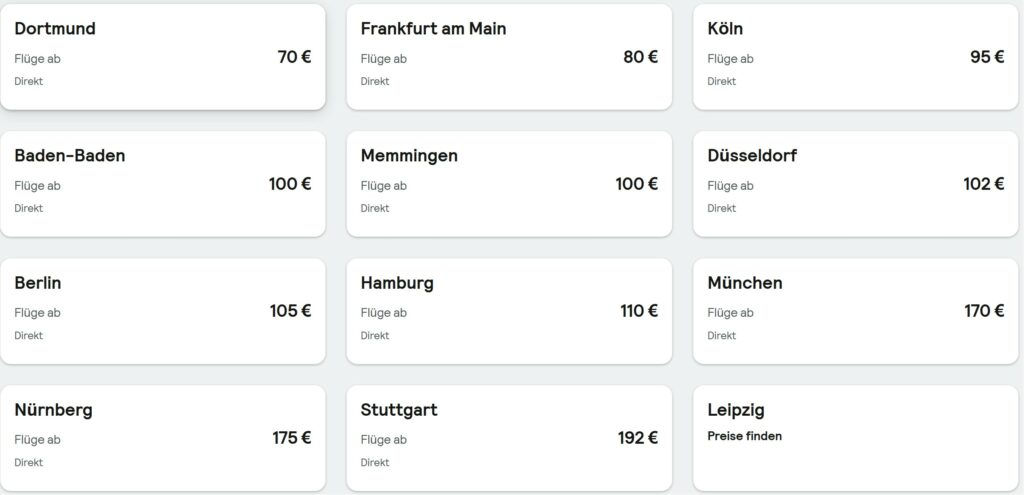Open the Dortmund flights card
This screenshot has height=495, width=1024.
pos(163,57)
